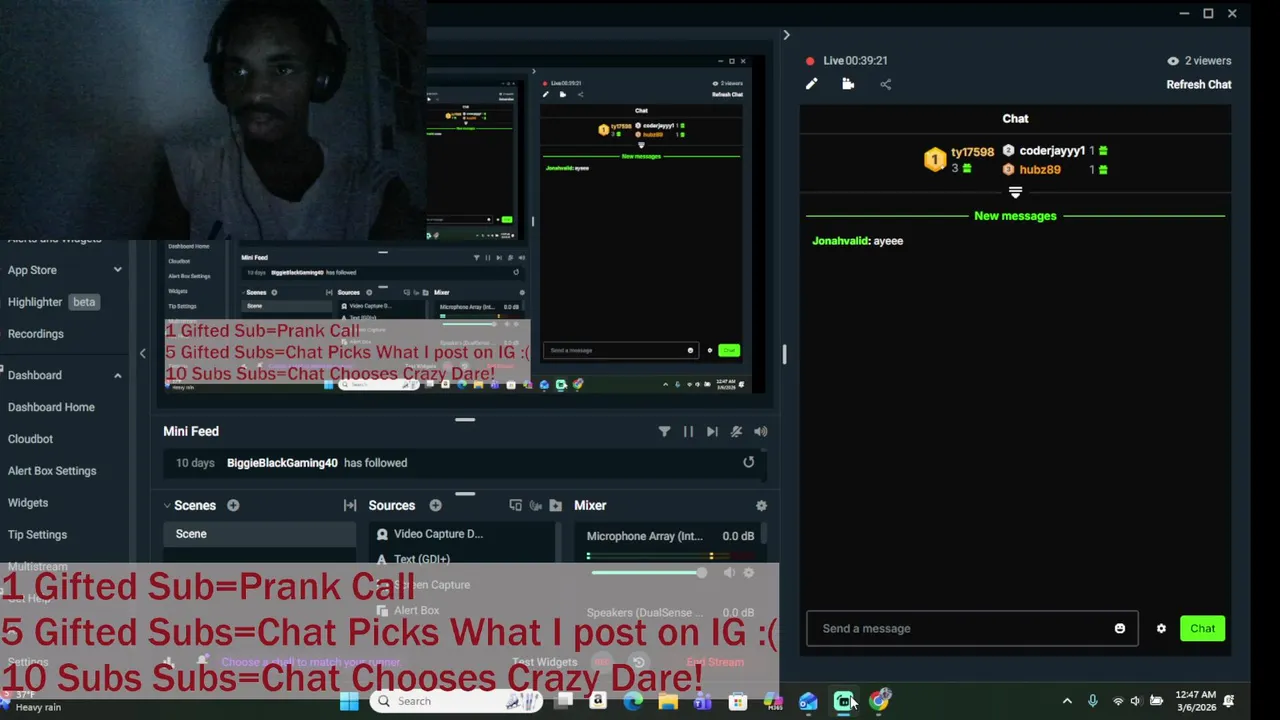Open Google Chrome from the taskbar
The width and height of the screenshot is (1280, 720).
879,701
